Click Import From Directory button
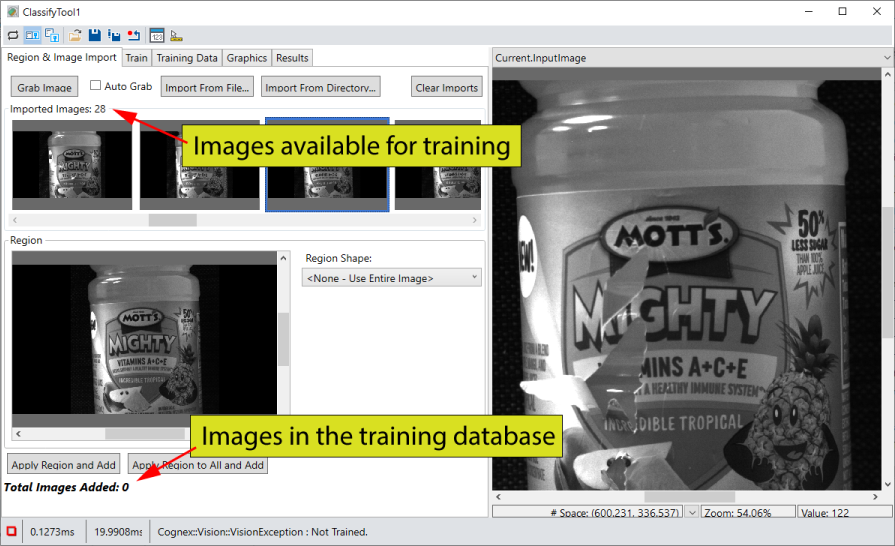The image size is (895, 546). (321, 87)
